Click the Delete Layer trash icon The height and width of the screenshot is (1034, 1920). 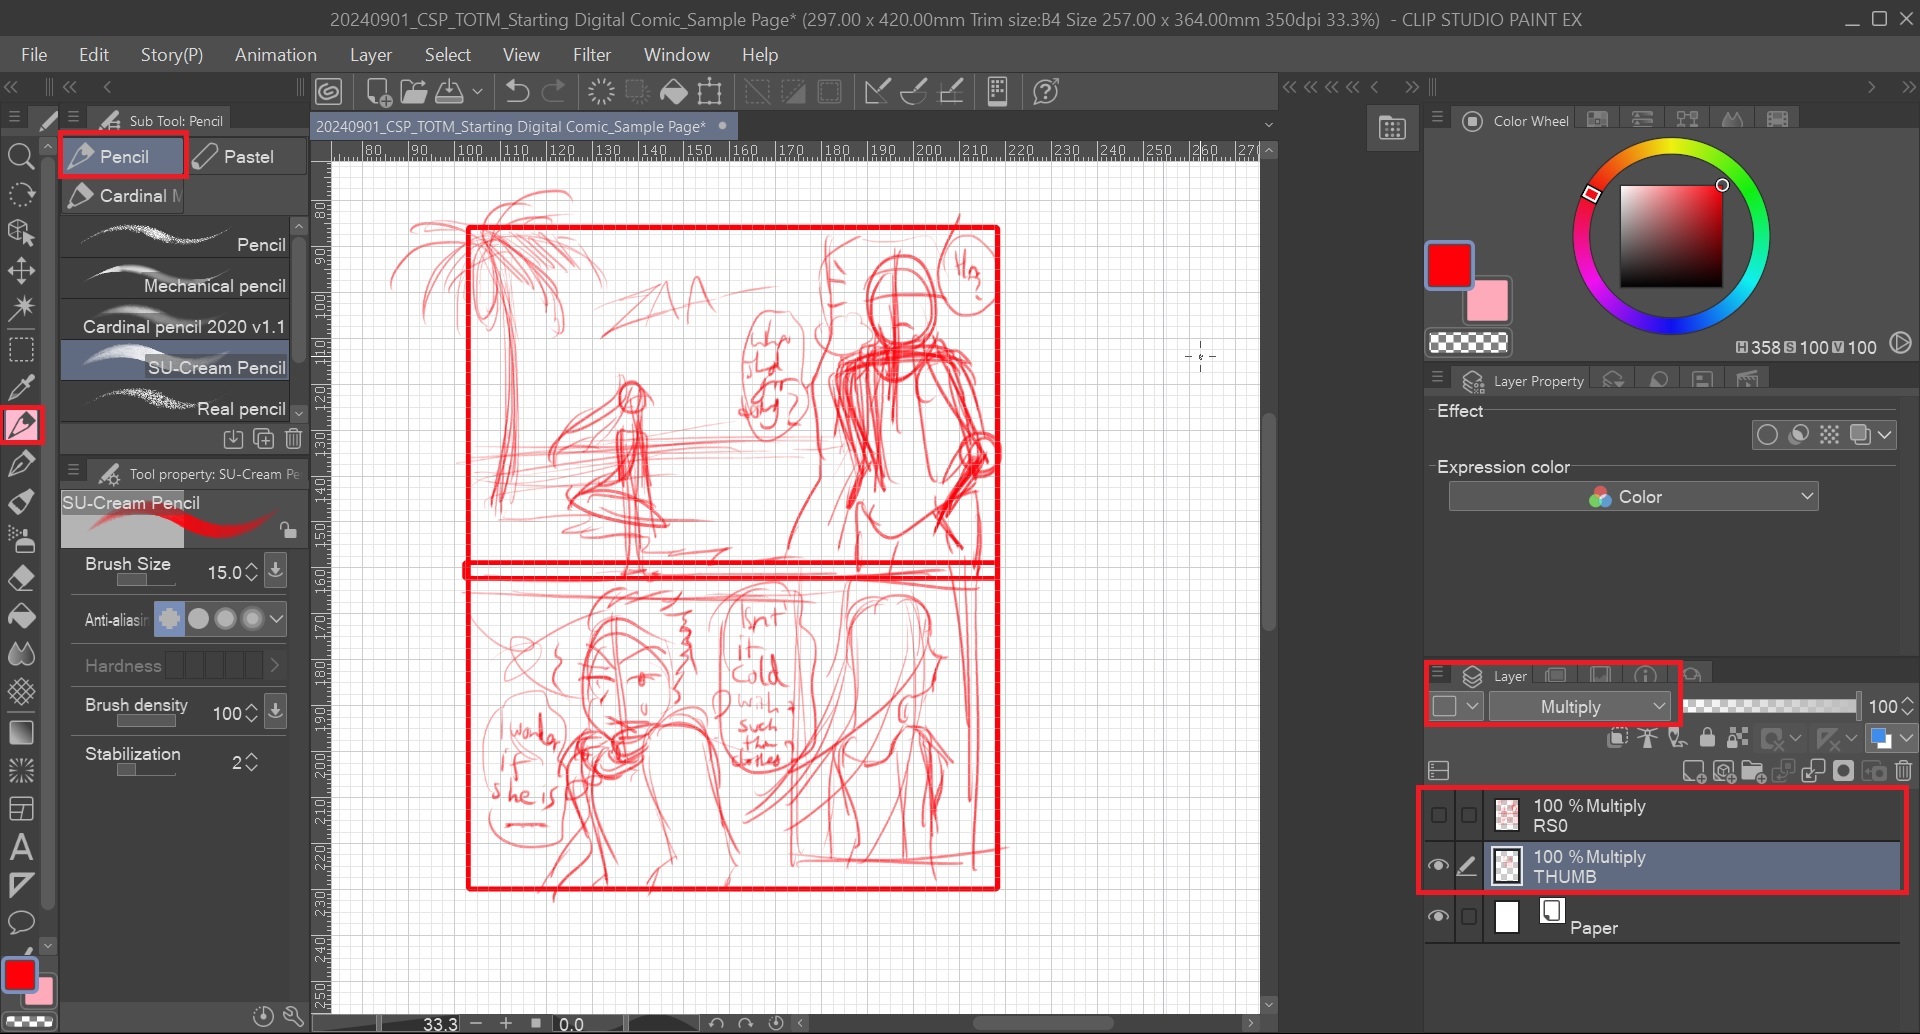(1903, 771)
